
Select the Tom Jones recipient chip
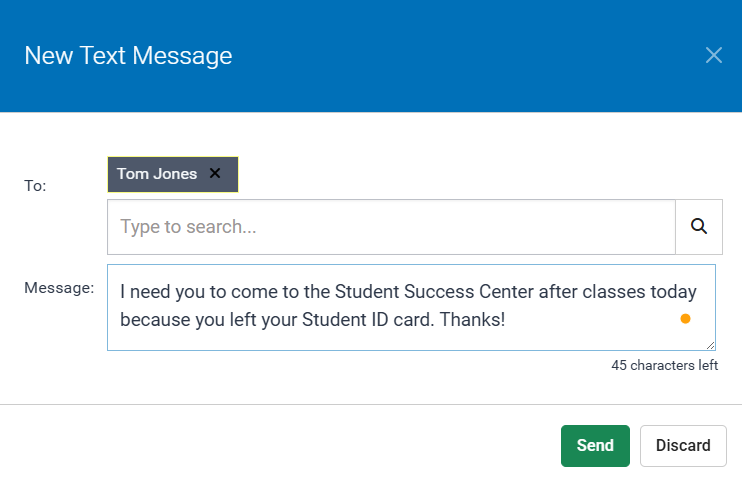coord(157,174)
